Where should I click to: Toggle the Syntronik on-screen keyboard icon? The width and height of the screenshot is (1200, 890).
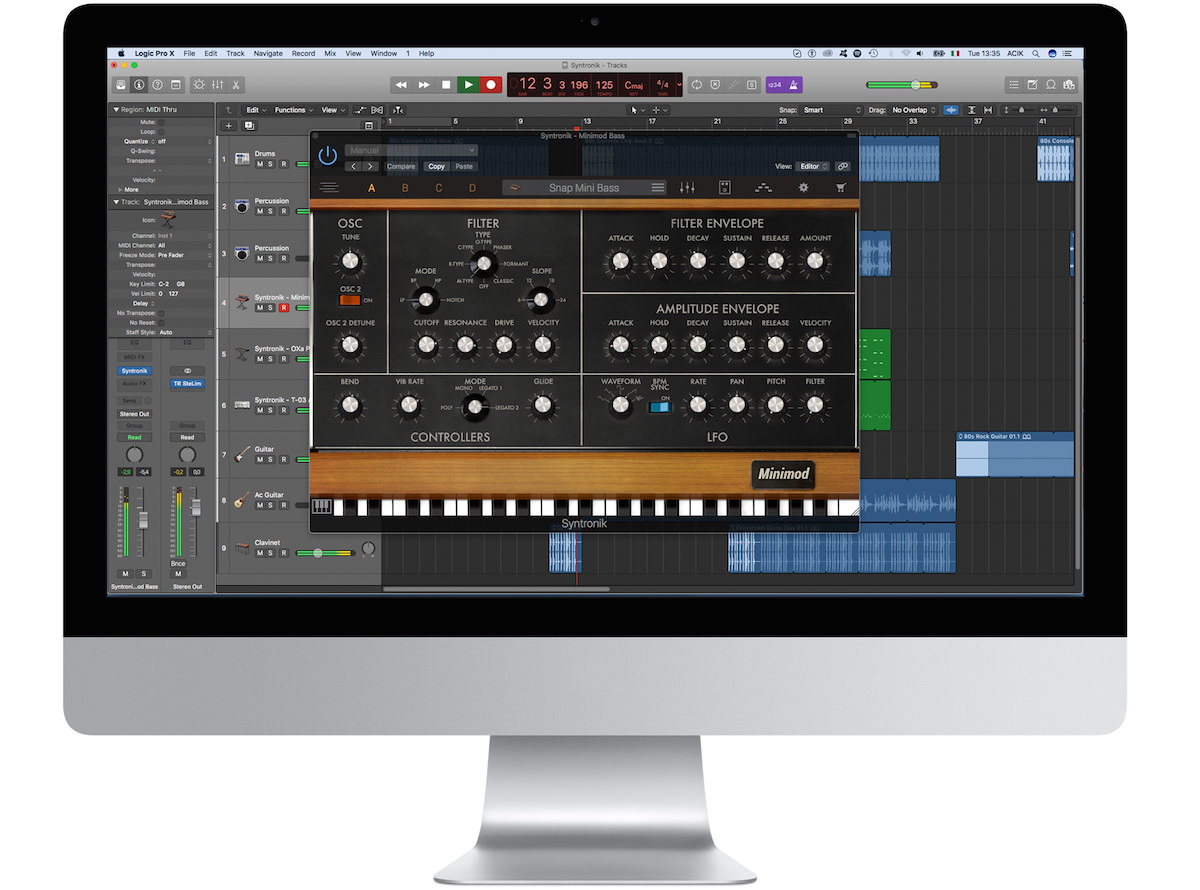(322, 507)
